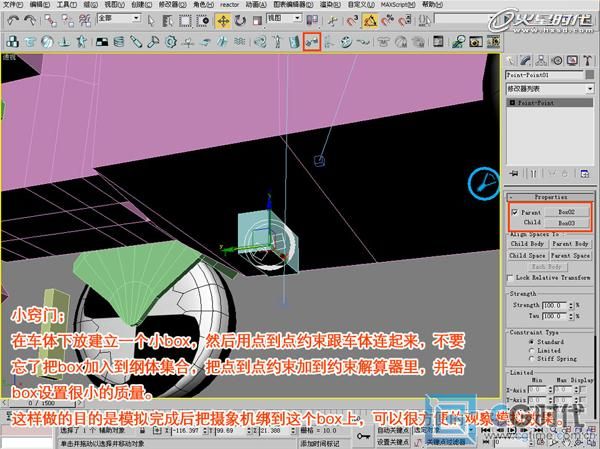This screenshot has width=600, height=449.
Task: Open the Modify command panel tab
Action: pos(526,60)
